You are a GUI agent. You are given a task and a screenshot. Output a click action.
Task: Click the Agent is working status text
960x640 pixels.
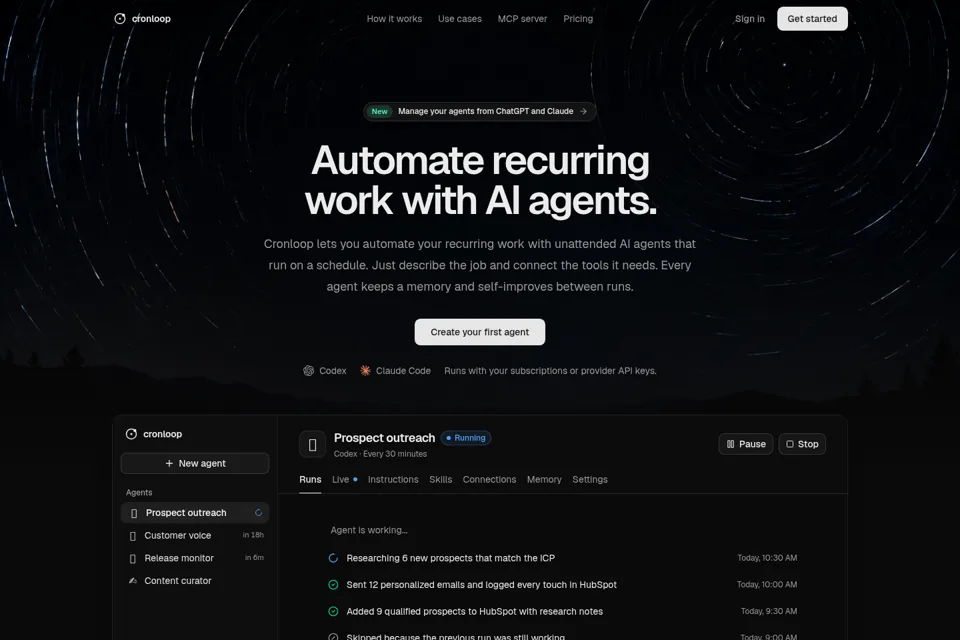tap(369, 530)
